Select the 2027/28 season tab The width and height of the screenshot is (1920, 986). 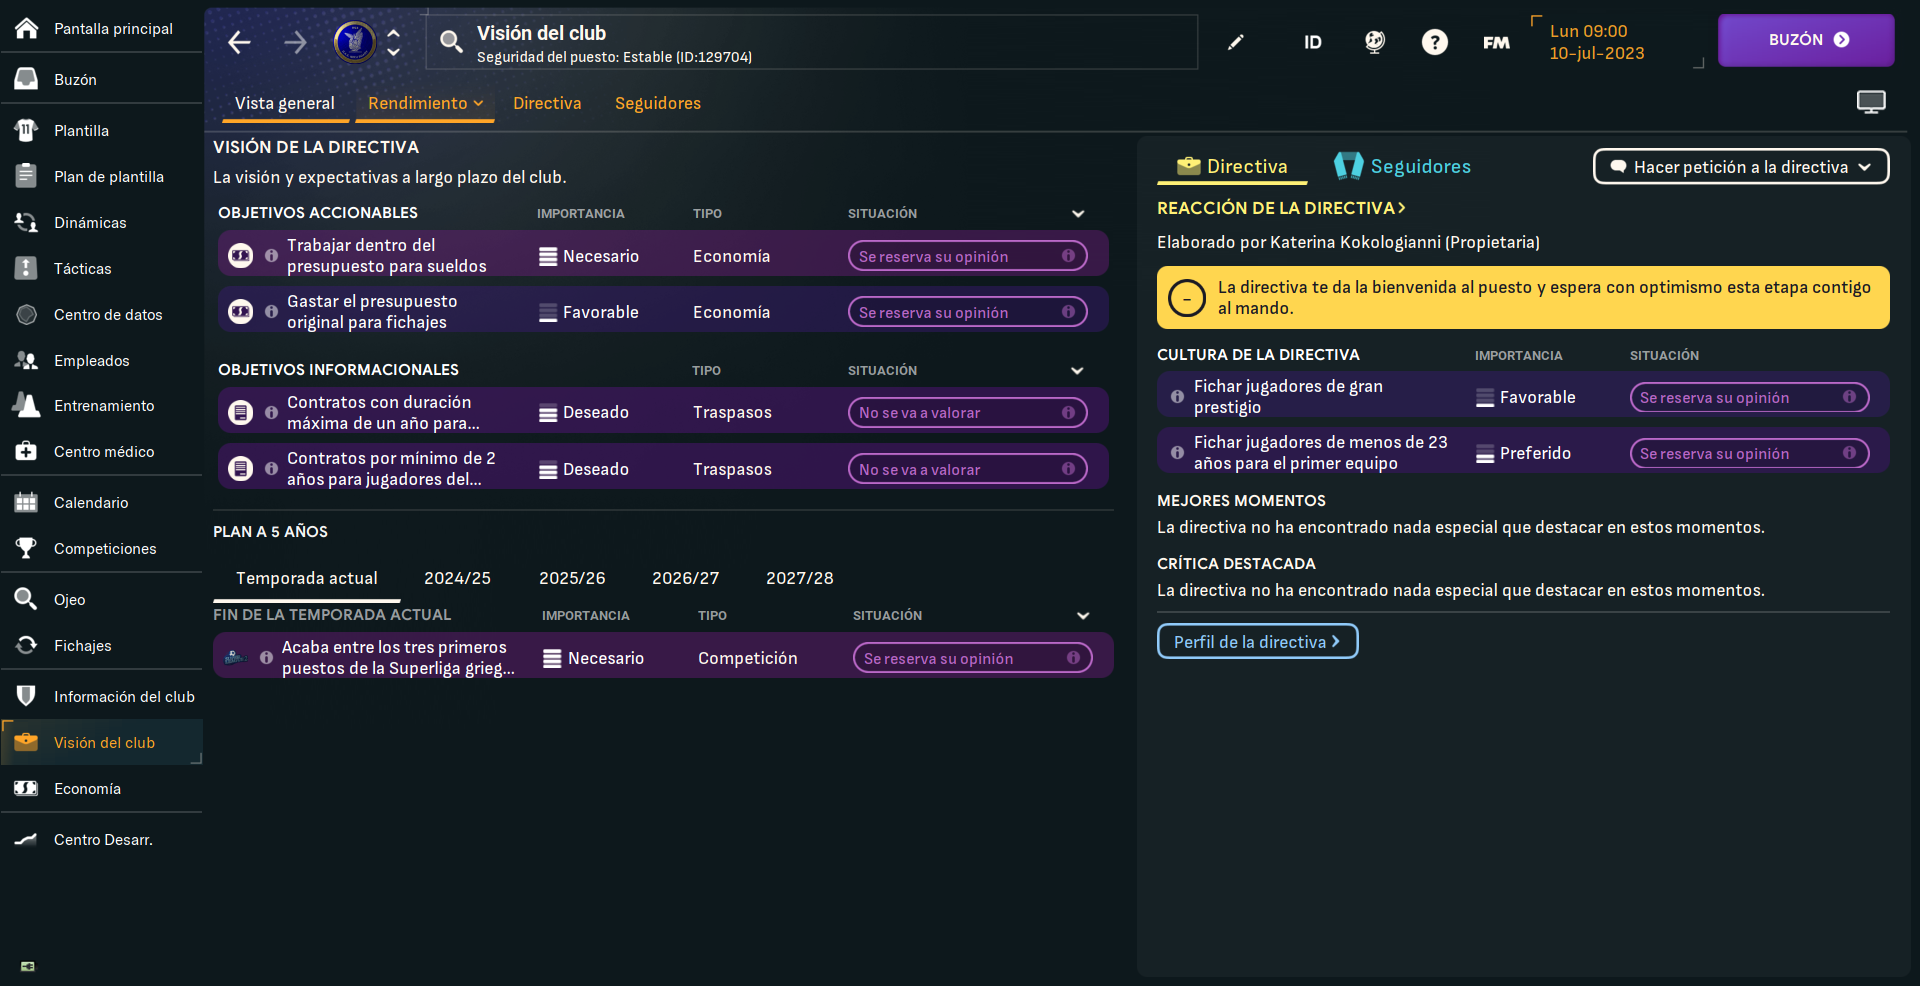pyautogui.click(x=799, y=578)
